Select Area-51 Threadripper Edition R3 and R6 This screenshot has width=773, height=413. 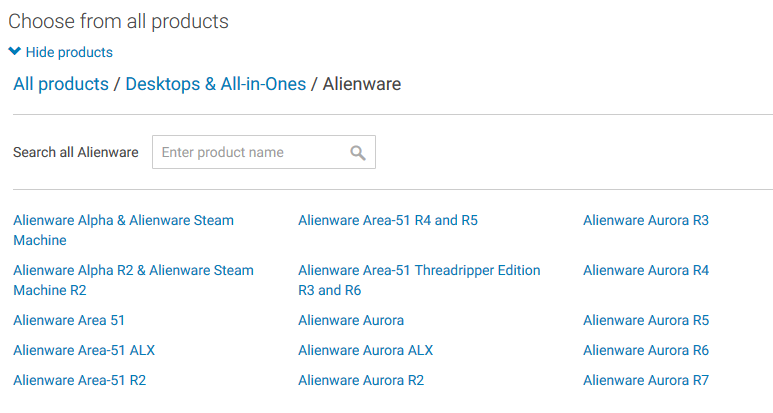419,280
